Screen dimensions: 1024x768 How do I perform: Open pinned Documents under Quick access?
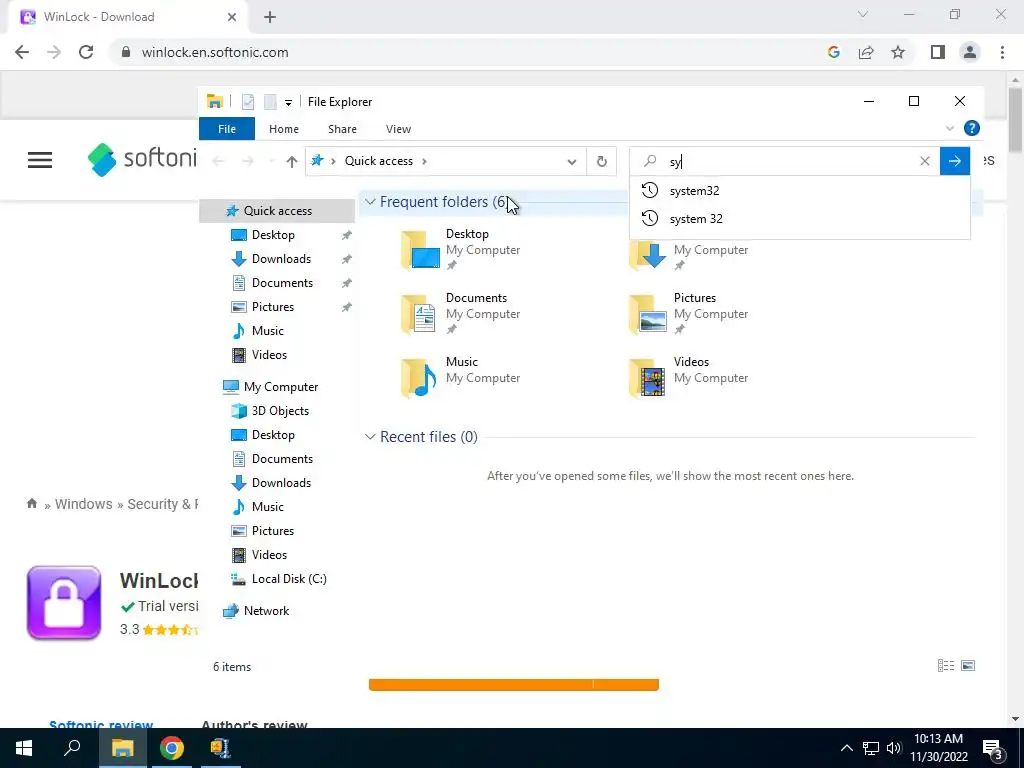tap(281, 283)
